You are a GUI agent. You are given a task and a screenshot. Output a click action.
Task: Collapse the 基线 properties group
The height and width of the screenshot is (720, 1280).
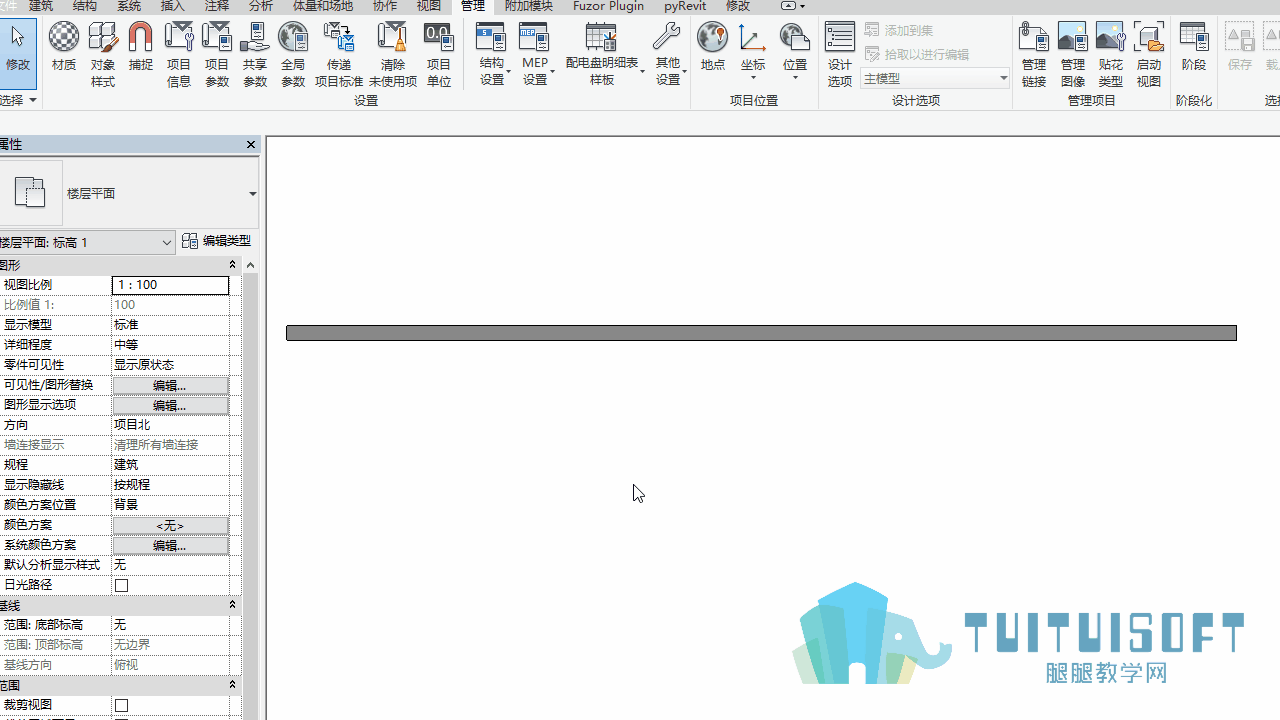coord(232,605)
